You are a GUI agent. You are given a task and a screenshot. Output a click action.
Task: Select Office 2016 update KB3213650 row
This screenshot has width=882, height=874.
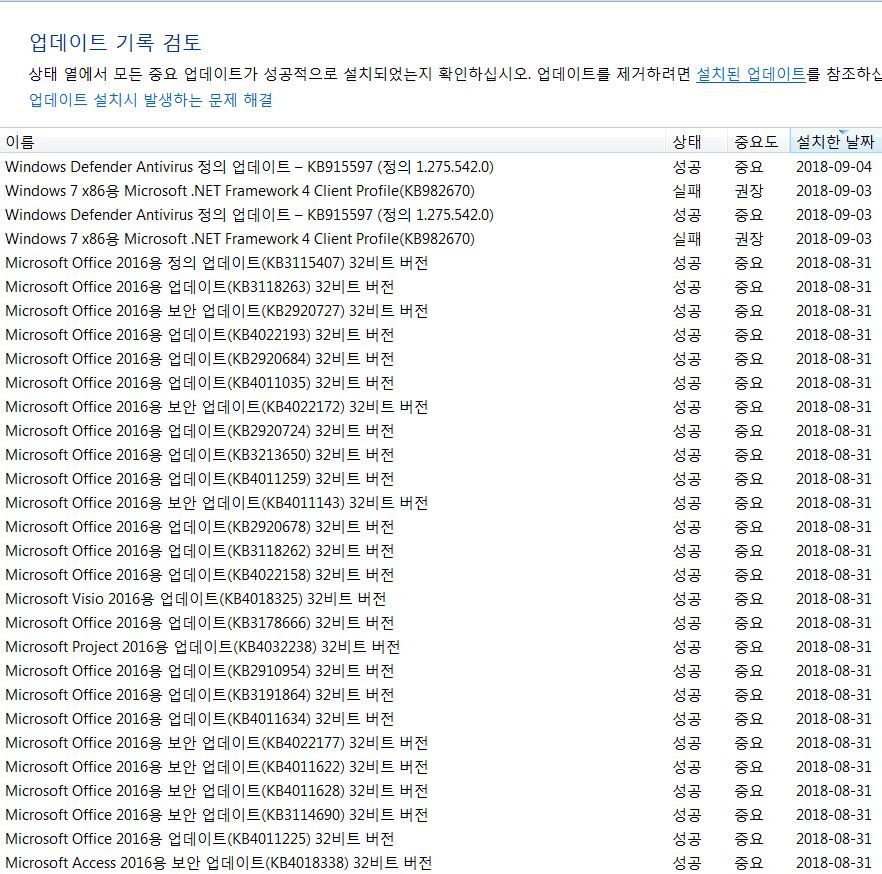(x=441, y=455)
